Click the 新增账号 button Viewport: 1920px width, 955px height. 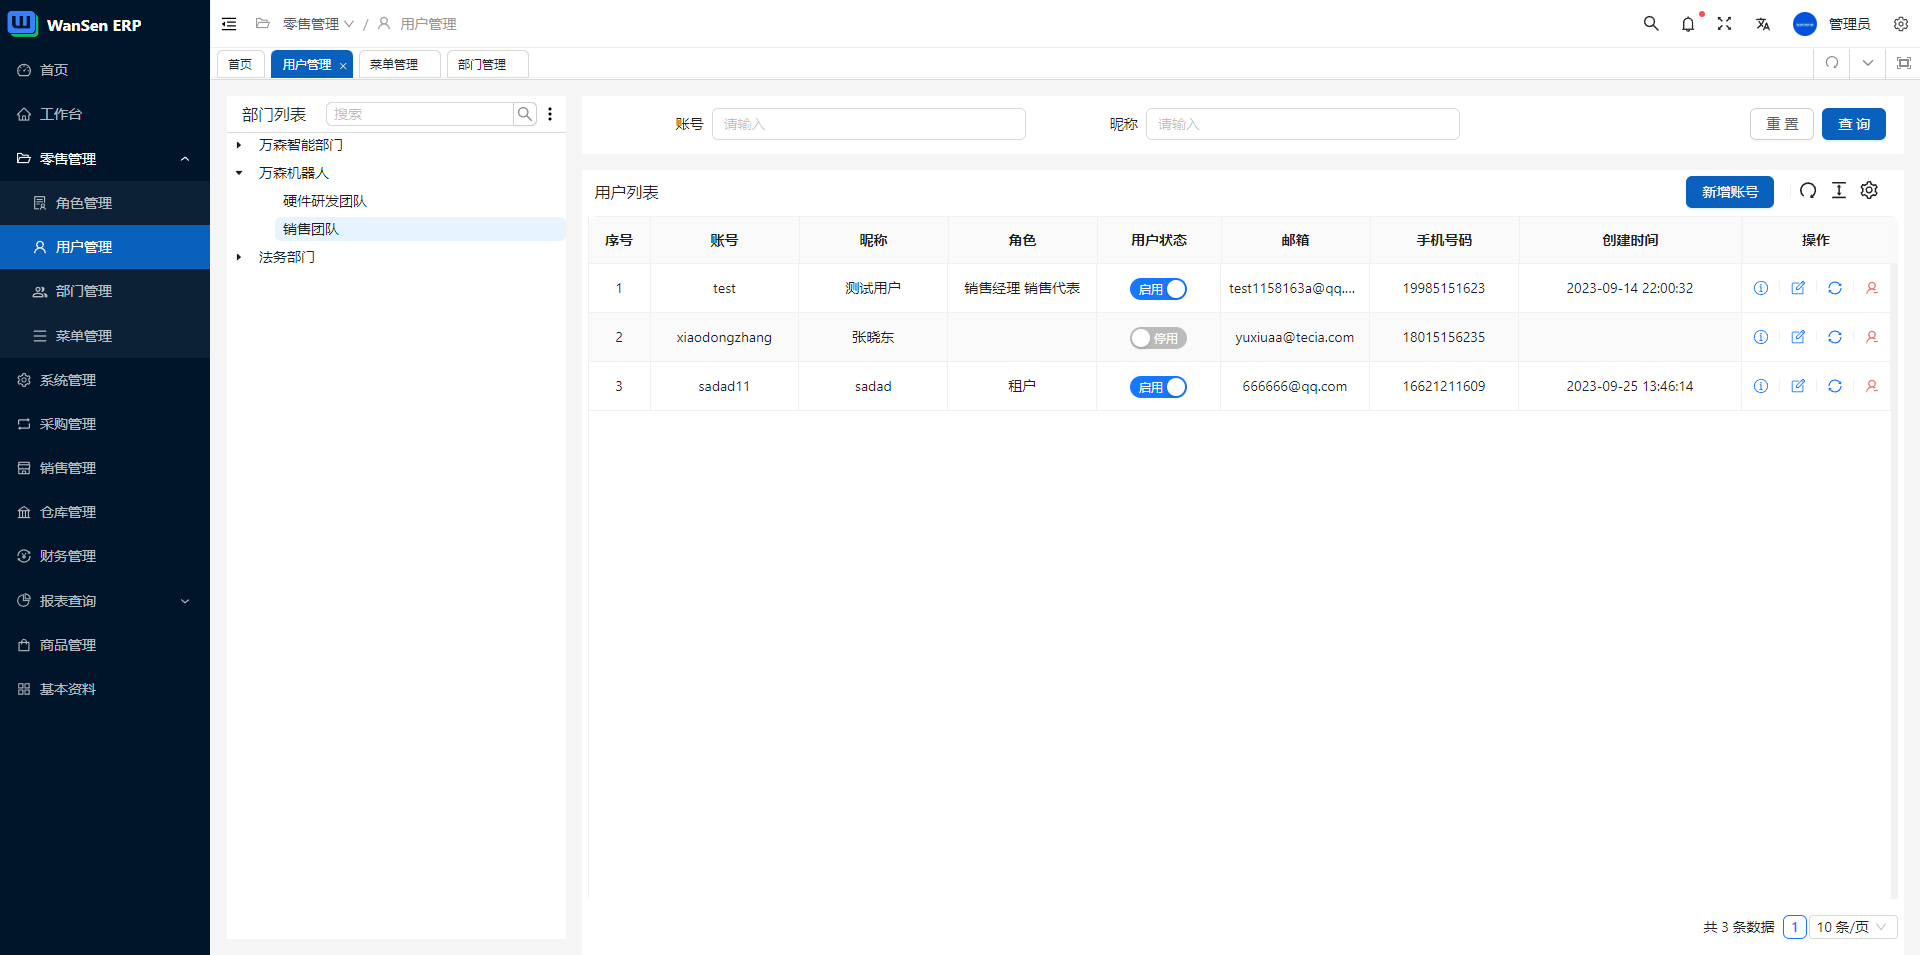tap(1729, 192)
